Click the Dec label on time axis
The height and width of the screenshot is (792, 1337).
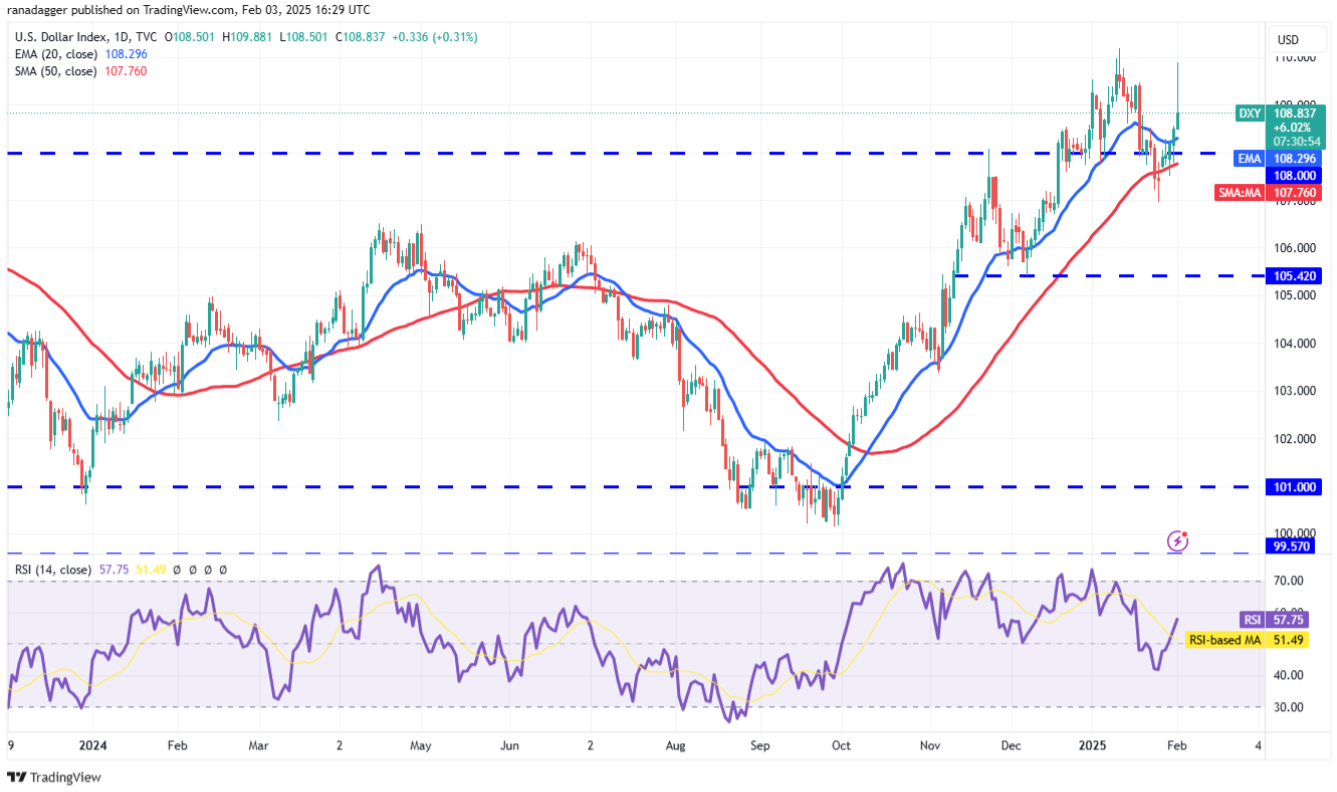coord(1011,745)
